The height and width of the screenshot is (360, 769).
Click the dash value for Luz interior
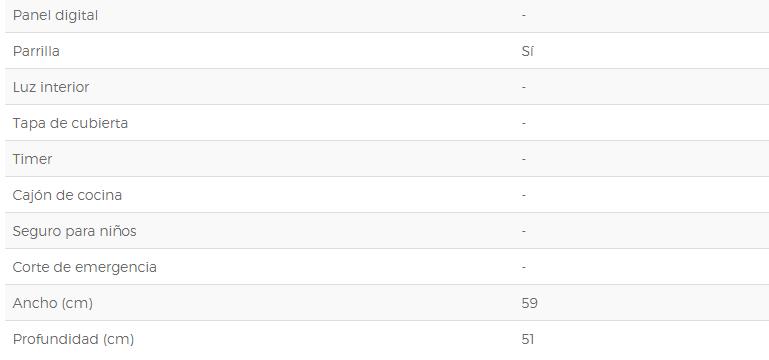point(524,87)
